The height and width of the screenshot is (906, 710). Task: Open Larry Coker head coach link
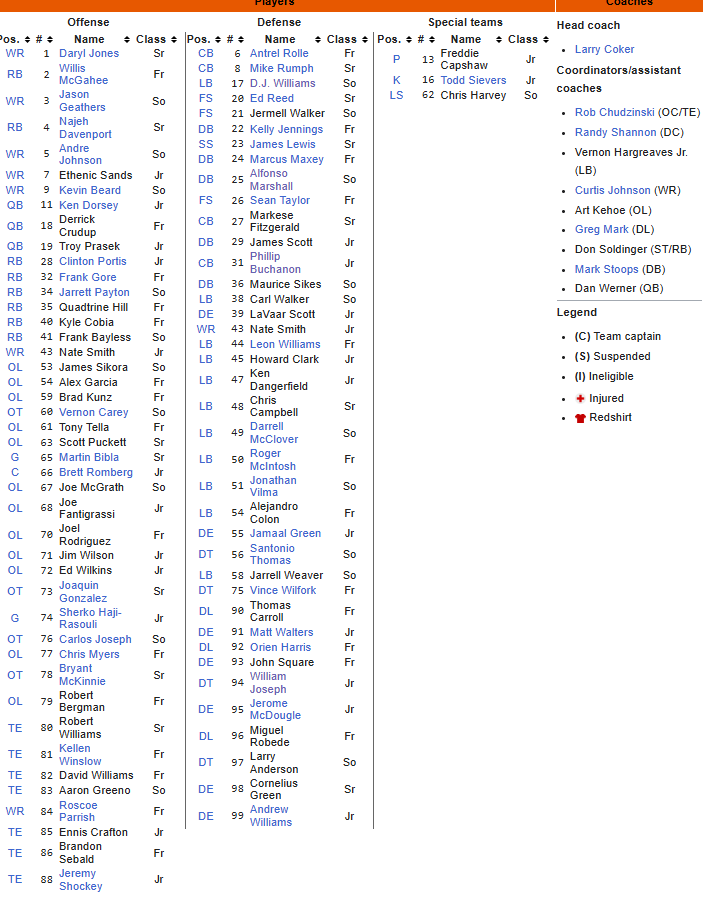604,49
